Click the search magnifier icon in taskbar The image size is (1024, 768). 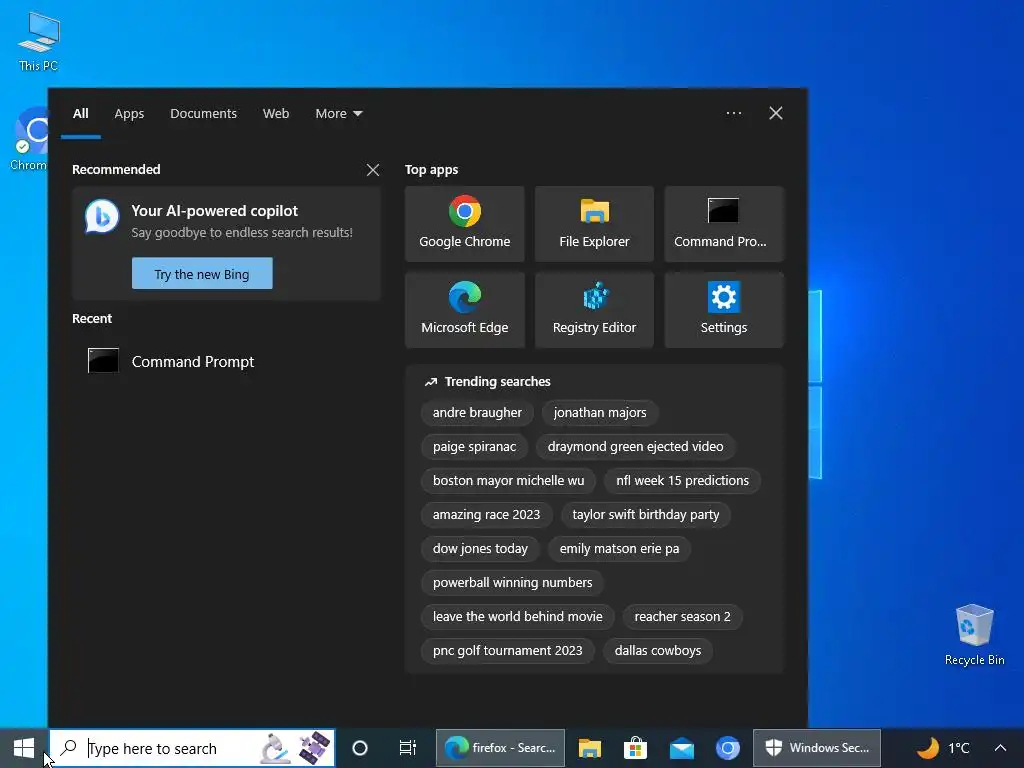(68, 748)
